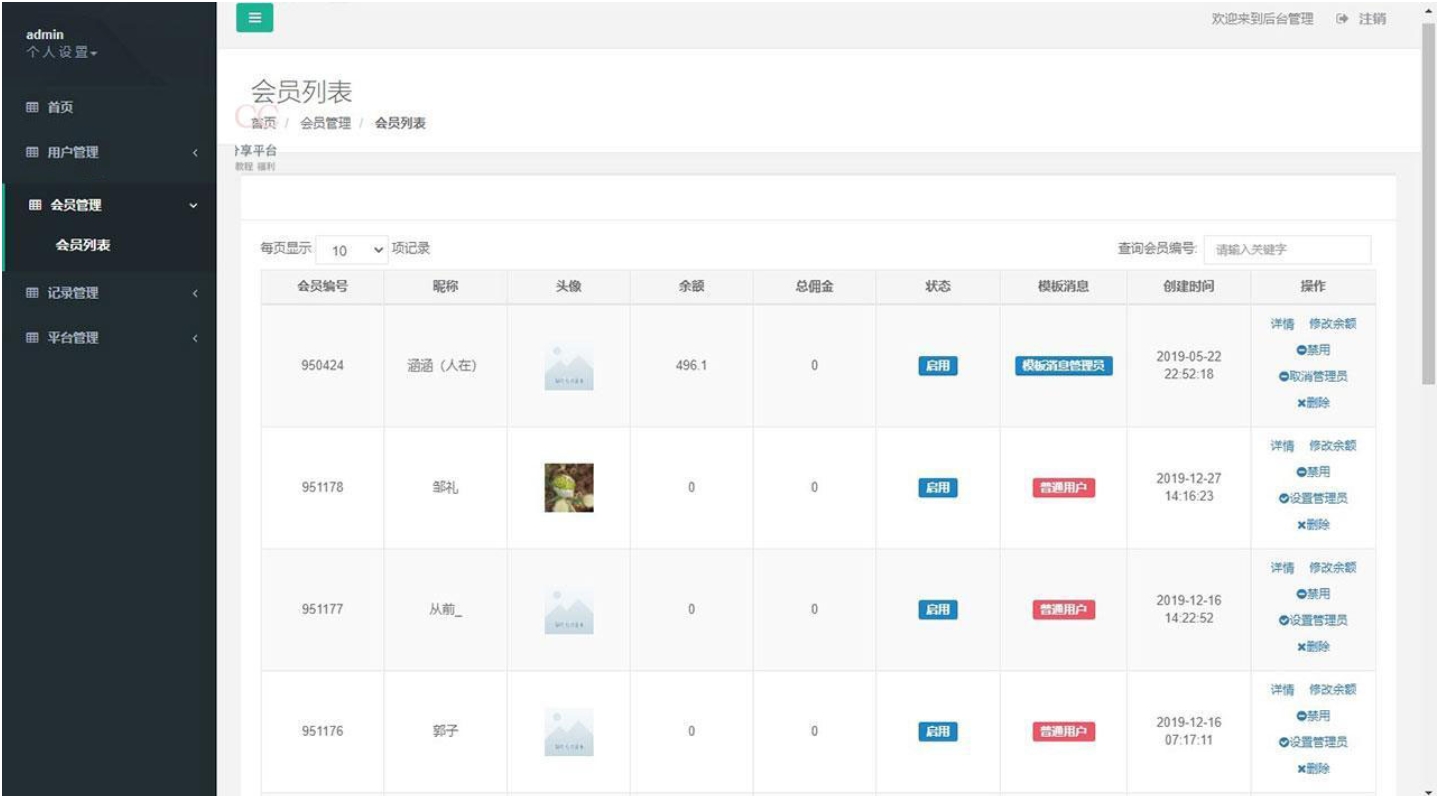Open 详情 for member 951178
This screenshot has height=796, width=1438.
[x=1282, y=446]
